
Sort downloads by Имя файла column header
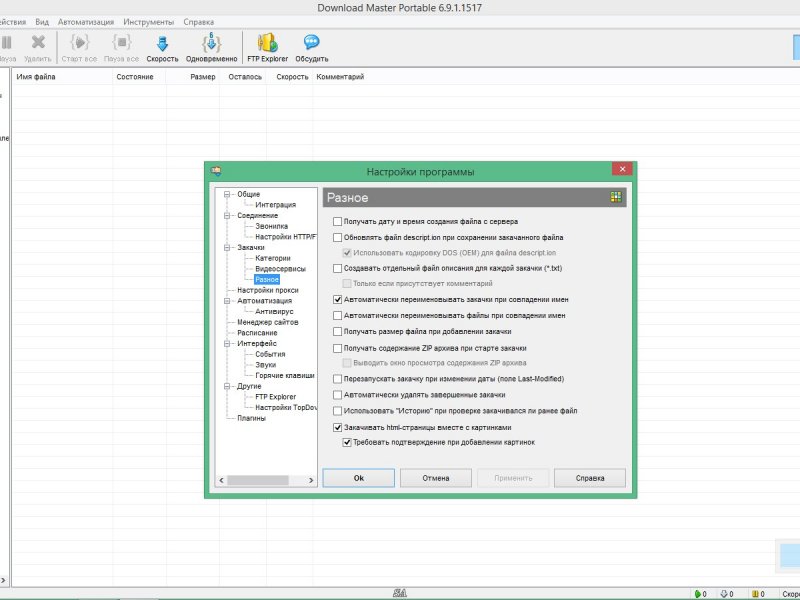(62, 77)
